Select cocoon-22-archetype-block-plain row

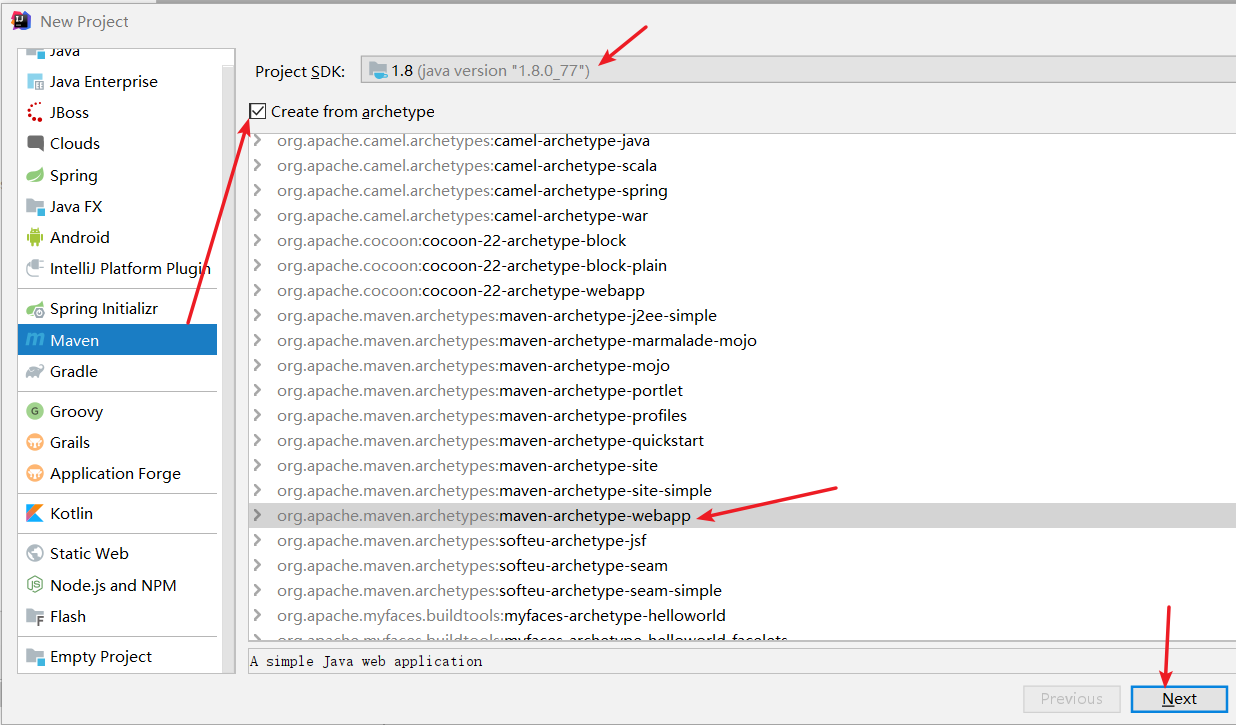pos(742,266)
